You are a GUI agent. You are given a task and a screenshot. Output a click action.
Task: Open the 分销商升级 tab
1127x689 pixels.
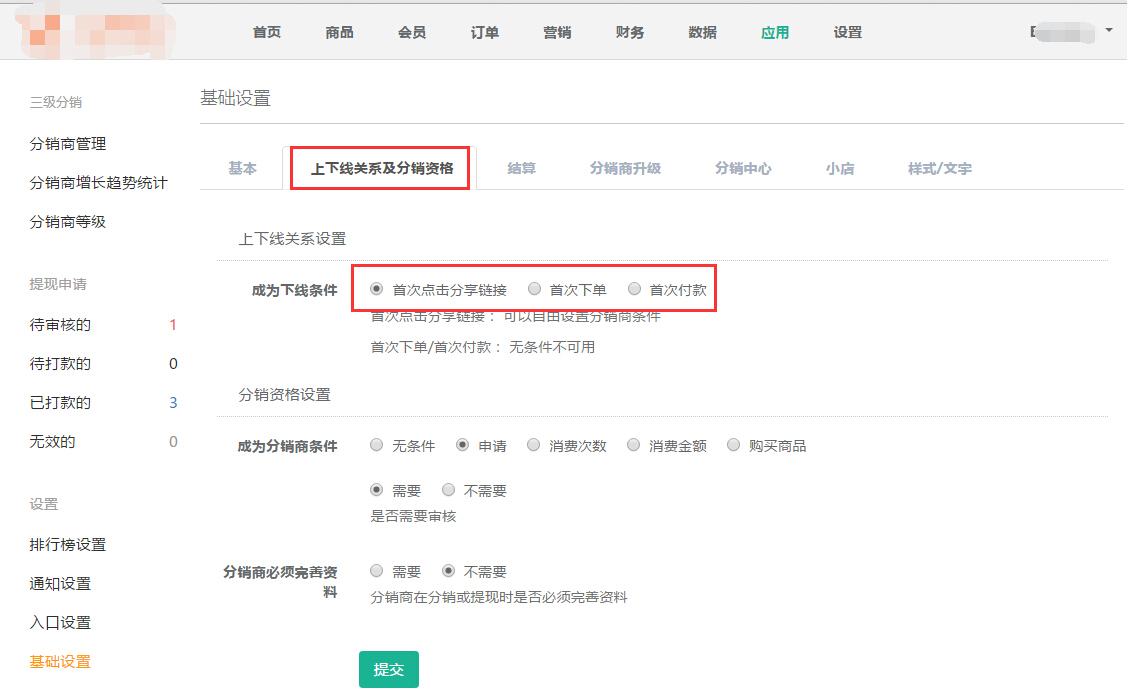pos(625,168)
